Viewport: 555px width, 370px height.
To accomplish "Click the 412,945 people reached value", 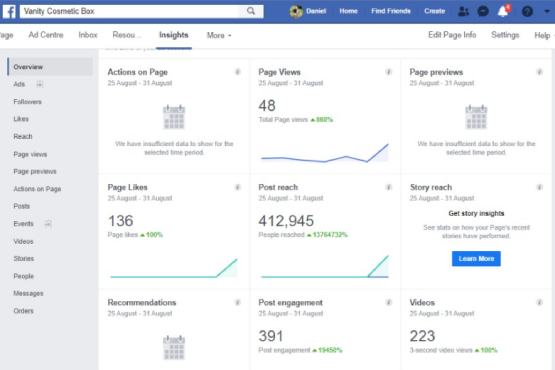I will (x=286, y=221).
